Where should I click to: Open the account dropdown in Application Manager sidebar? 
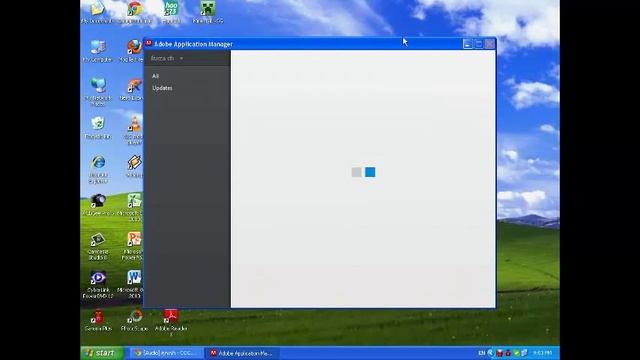click(167, 58)
